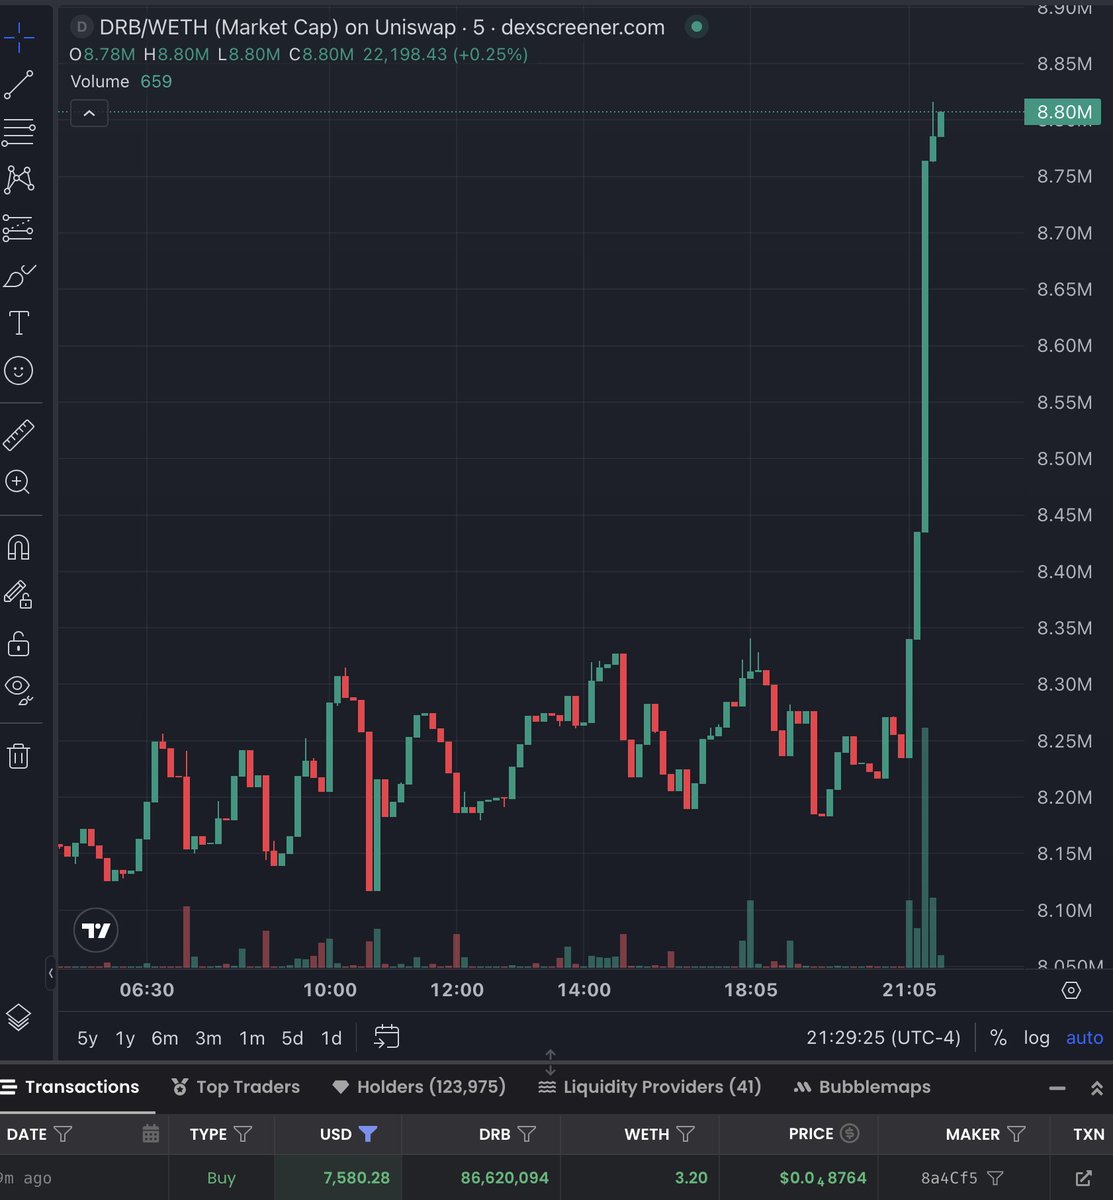Image resolution: width=1113 pixels, height=1200 pixels.
Task: Set time range to 5d
Action: [x=292, y=1038]
